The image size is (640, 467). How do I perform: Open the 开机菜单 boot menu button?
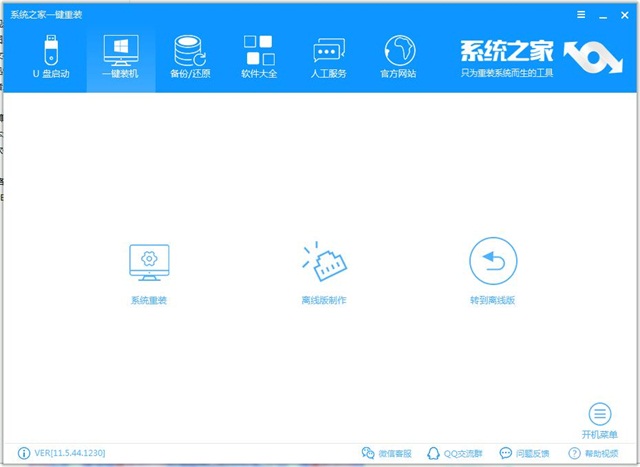coord(599,420)
